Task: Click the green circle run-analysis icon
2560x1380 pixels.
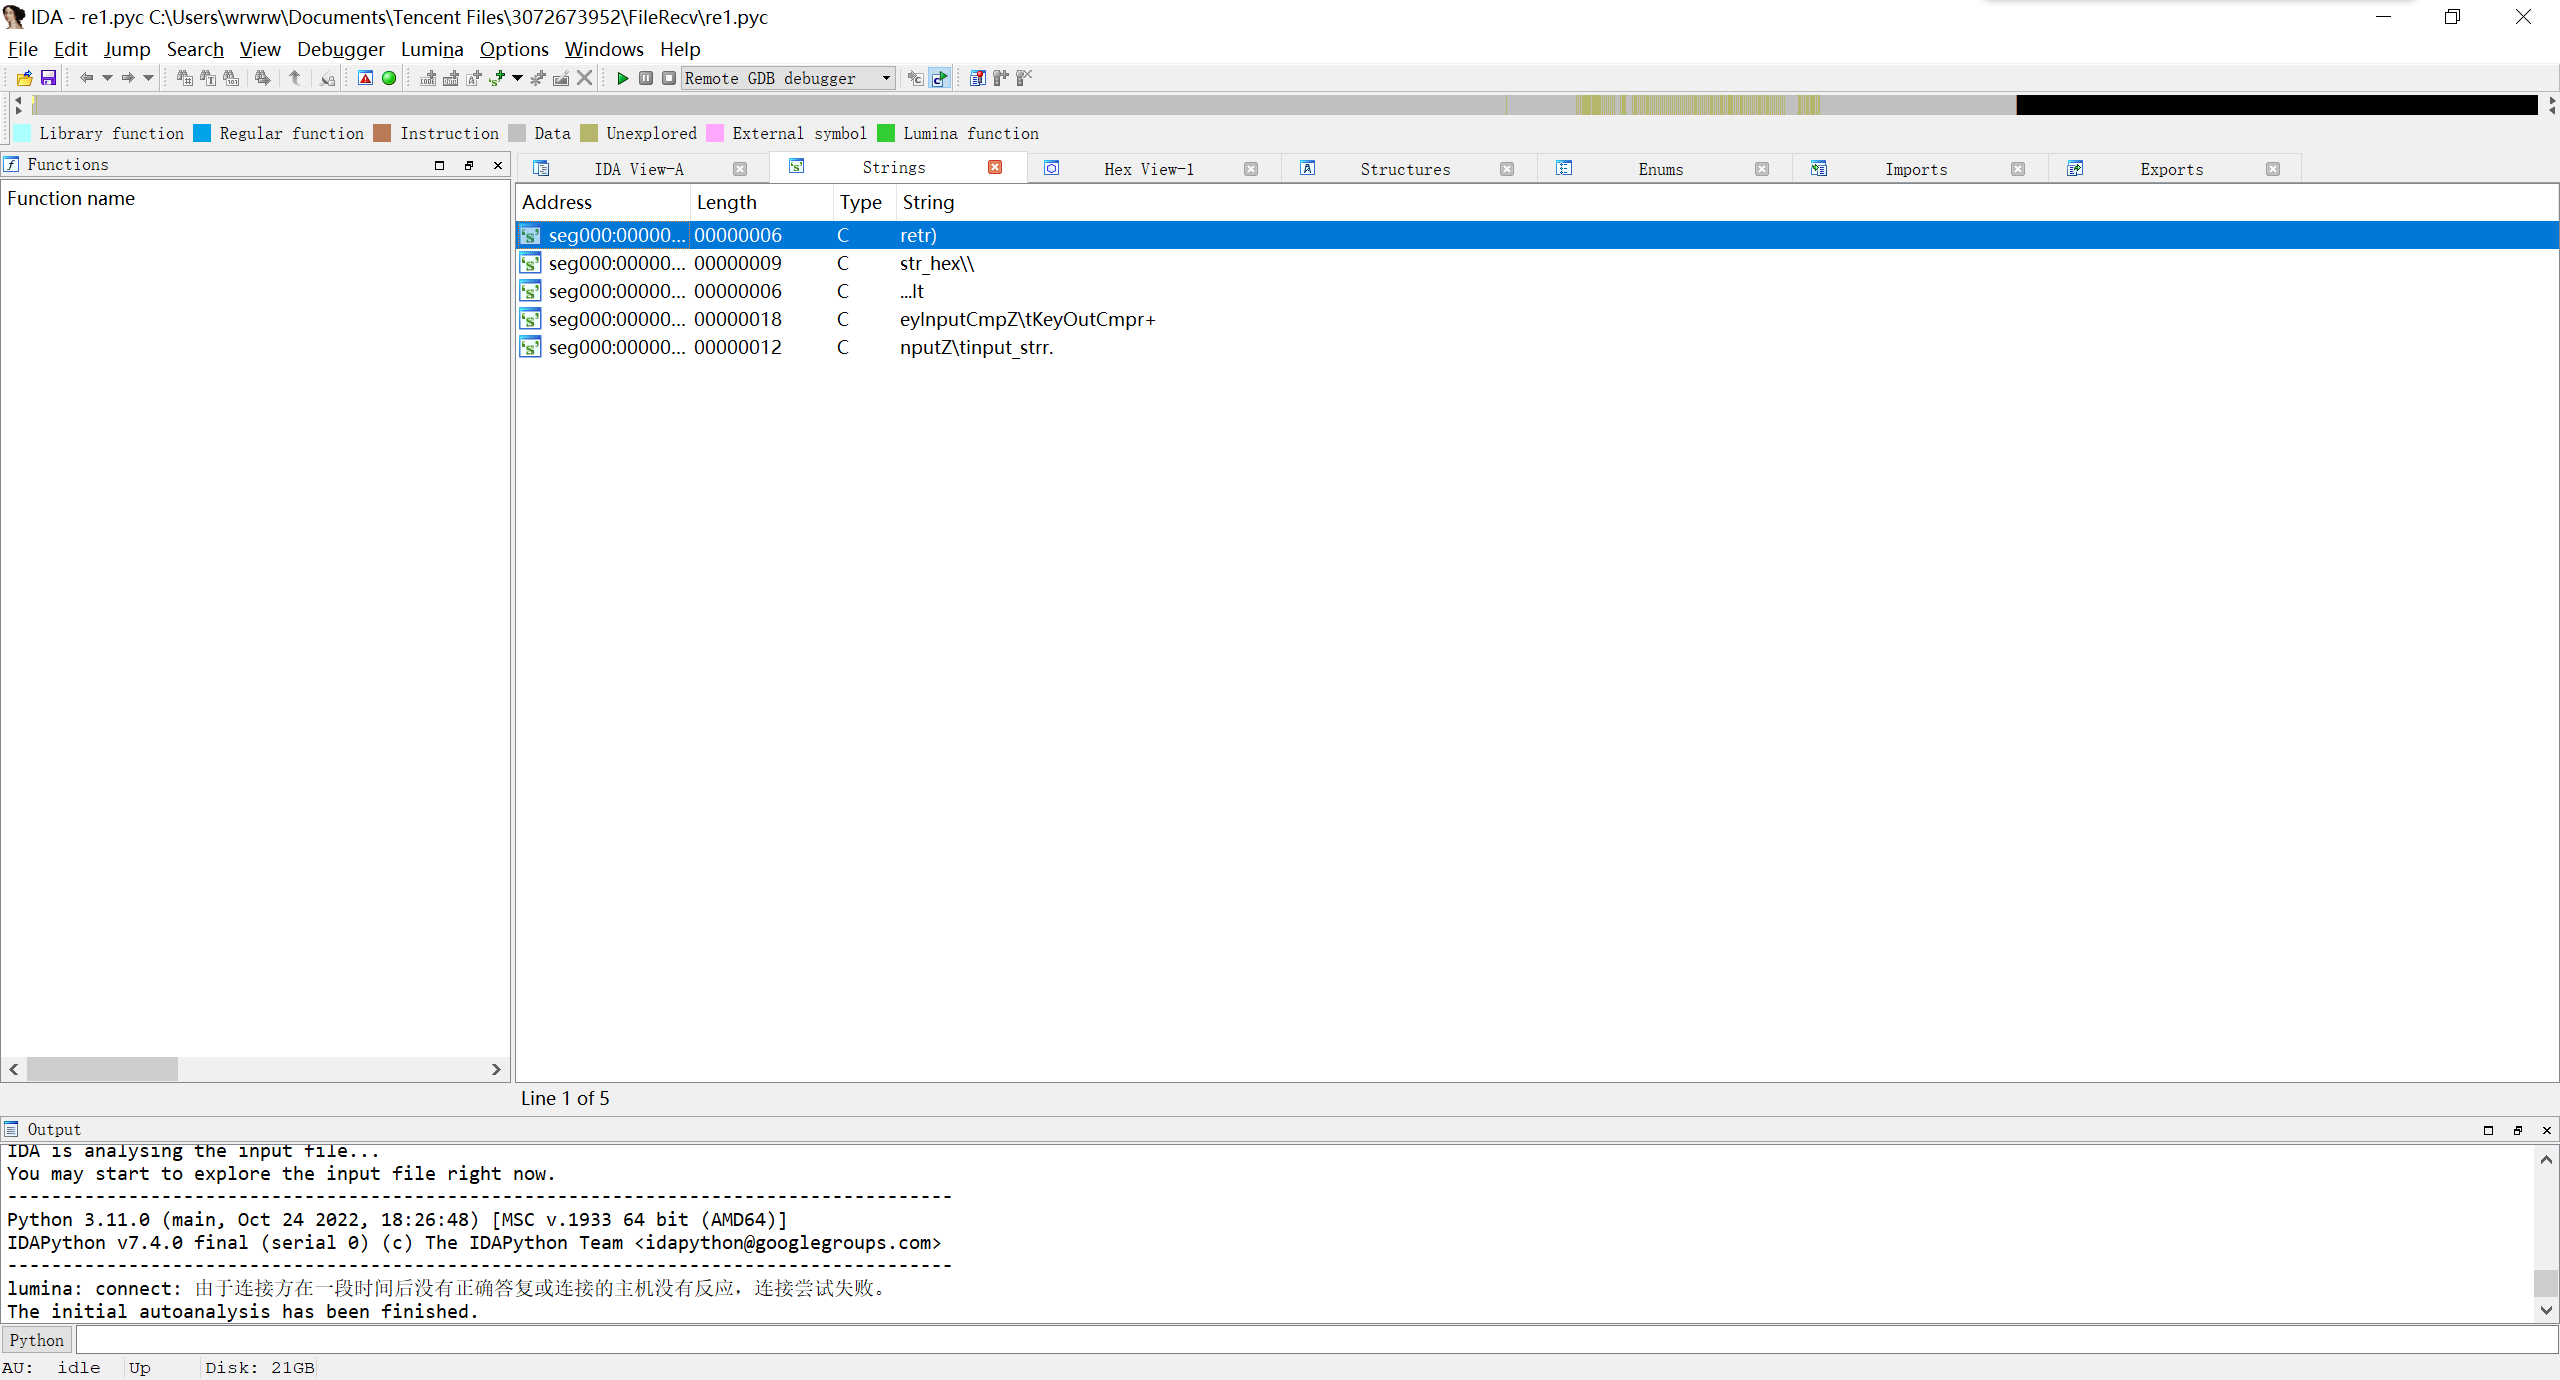Action: 389,78
